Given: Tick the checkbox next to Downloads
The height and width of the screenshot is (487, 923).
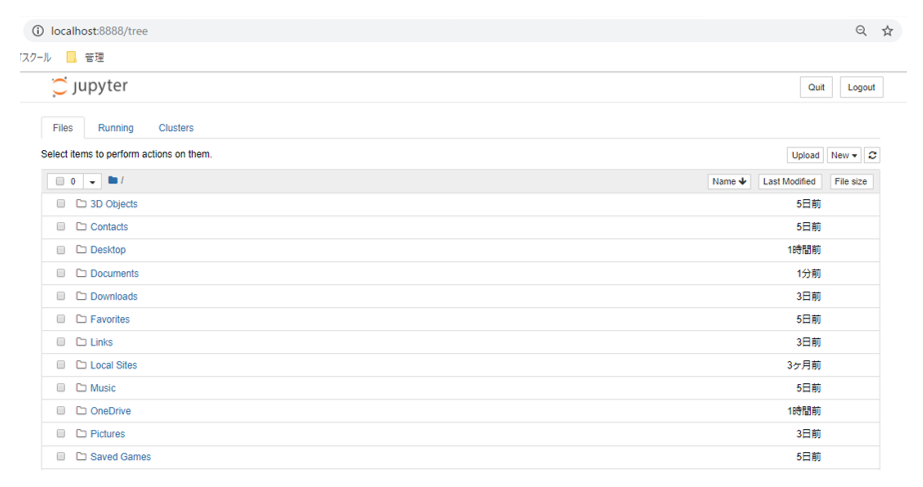Looking at the screenshot, I should pyautogui.click(x=61, y=296).
